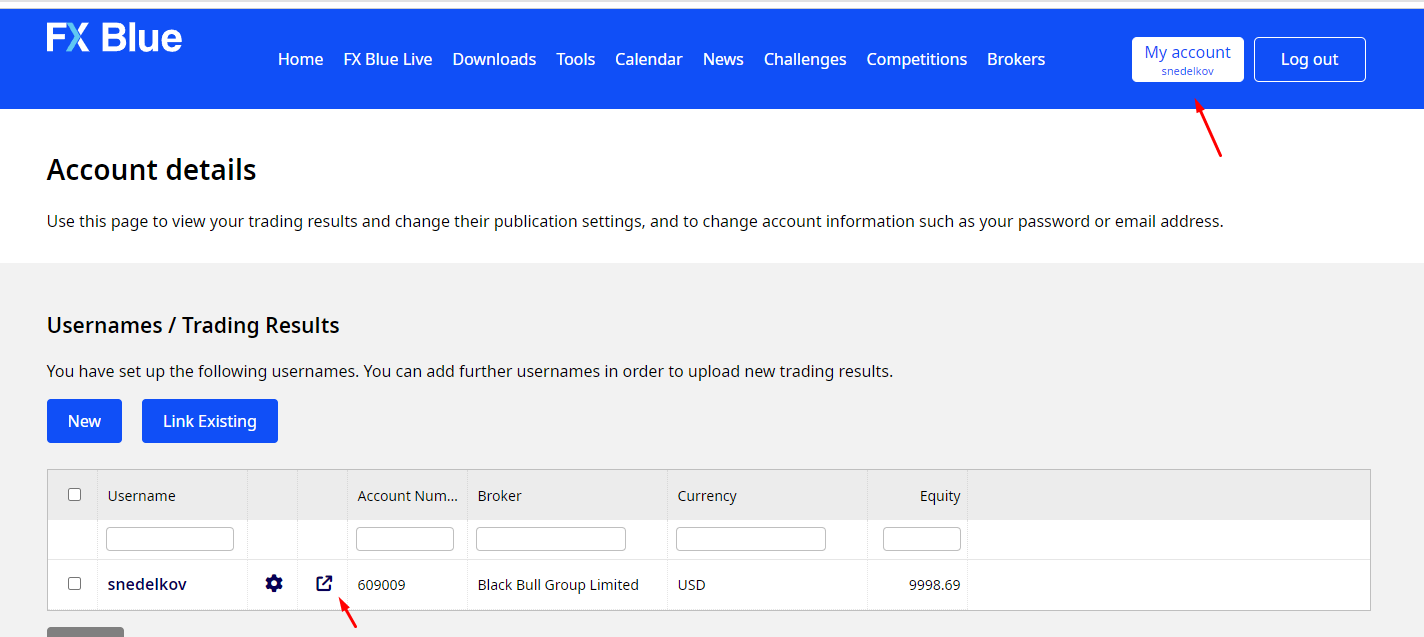Select the Black Bull Group Limited cell

(558, 585)
